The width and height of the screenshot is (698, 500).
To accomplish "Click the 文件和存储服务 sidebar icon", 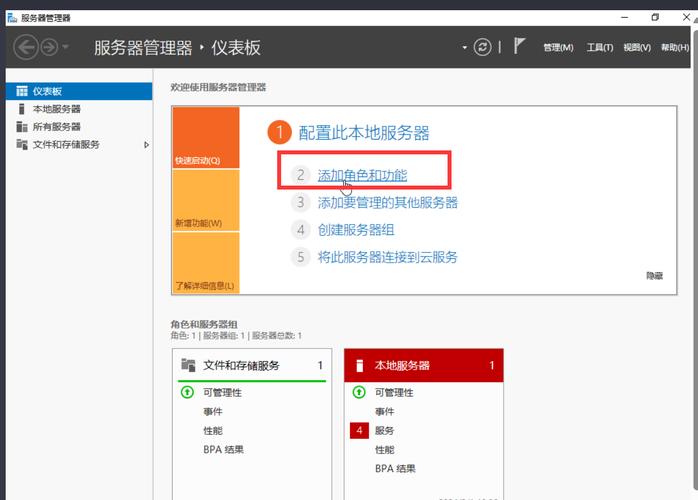I will [22, 144].
